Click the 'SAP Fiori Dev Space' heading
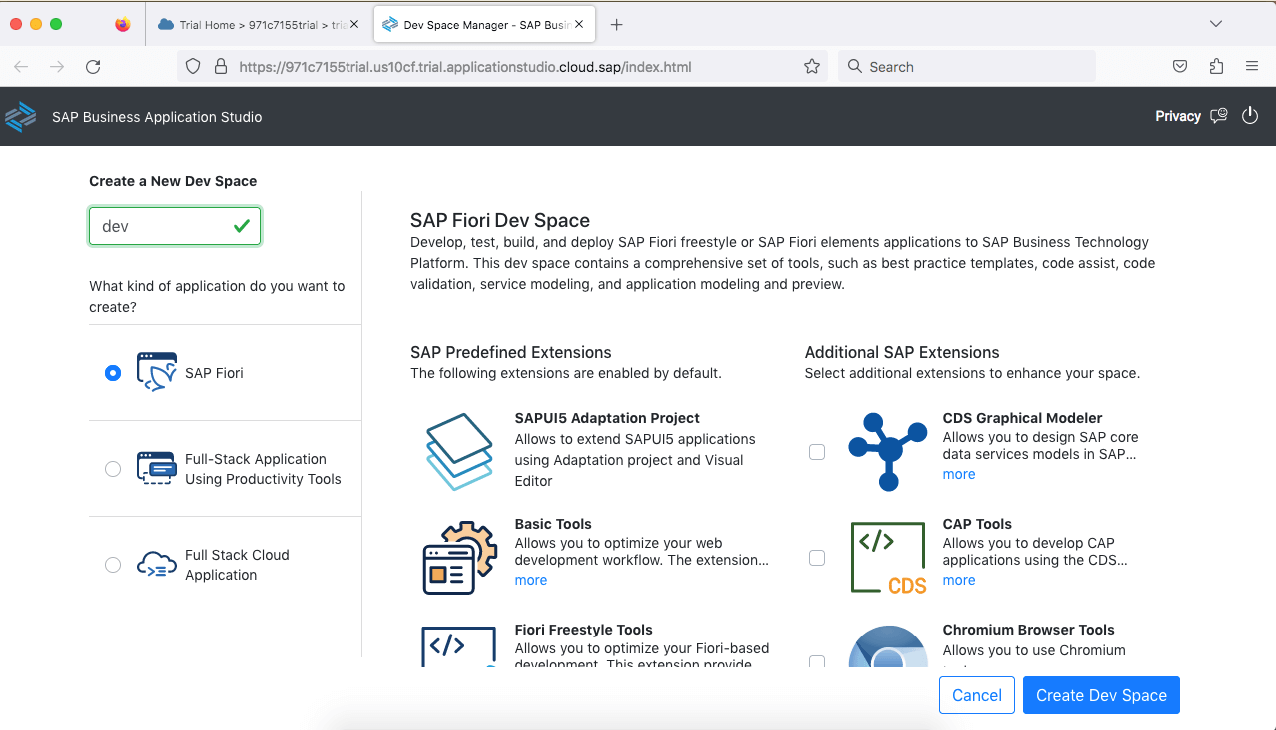1276x730 pixels. tap(500, 220)
